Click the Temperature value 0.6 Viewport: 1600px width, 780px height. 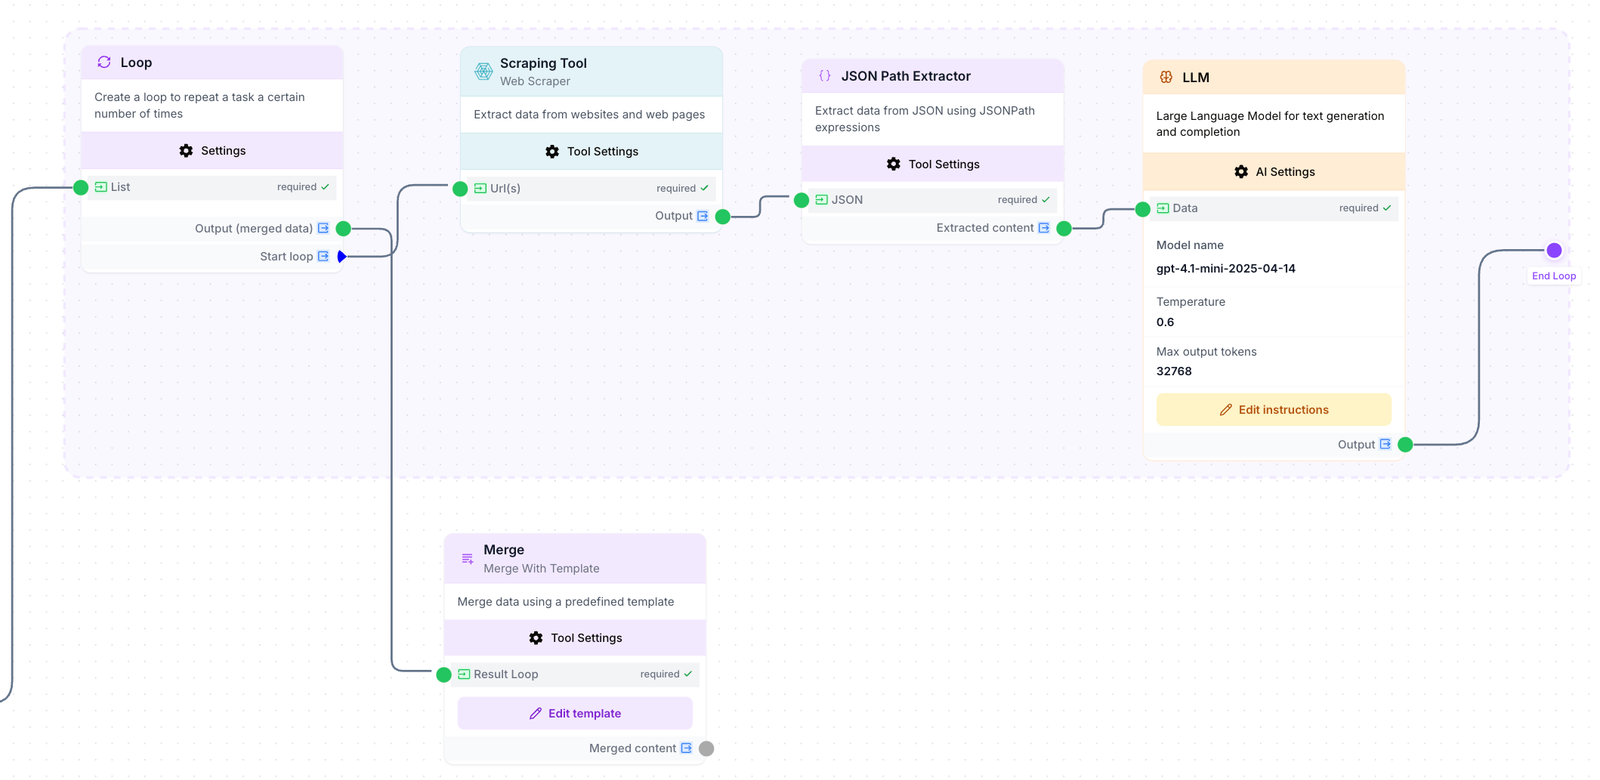click(x=1165, y=322)
